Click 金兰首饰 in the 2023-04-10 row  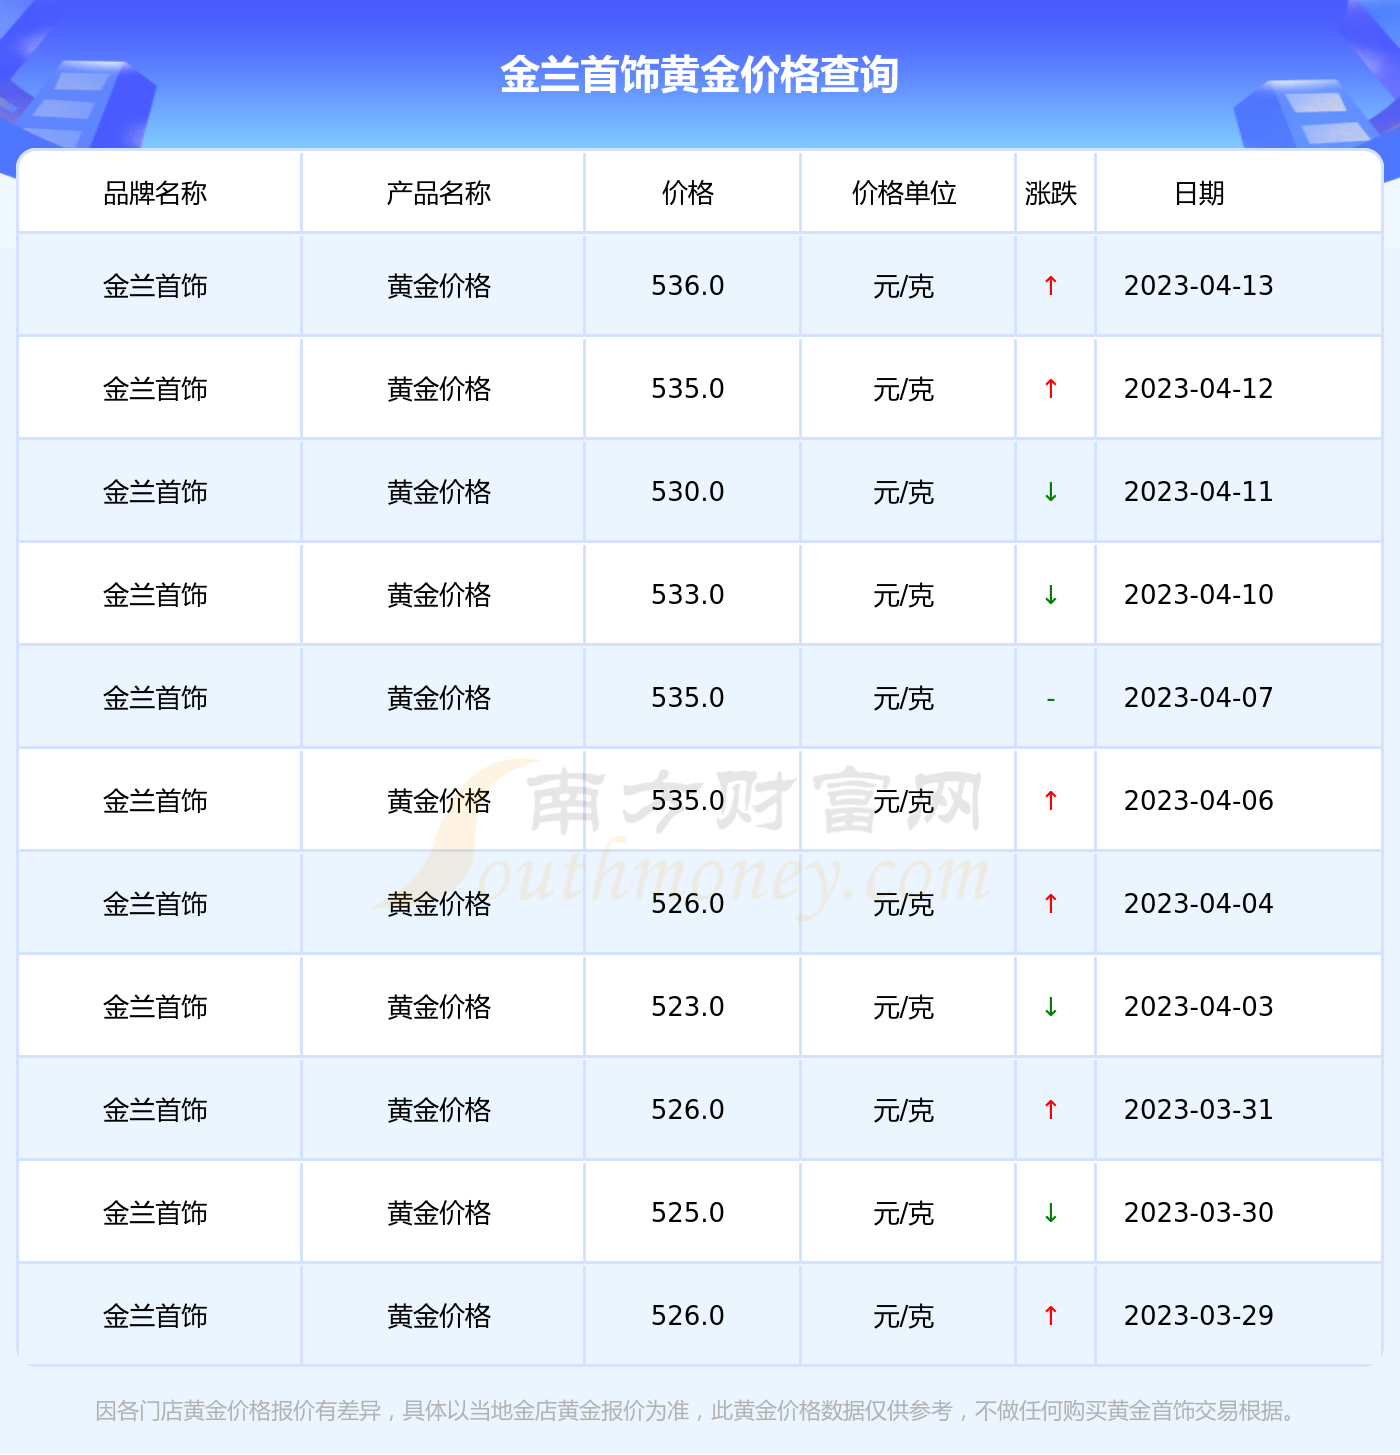[155, 595]
